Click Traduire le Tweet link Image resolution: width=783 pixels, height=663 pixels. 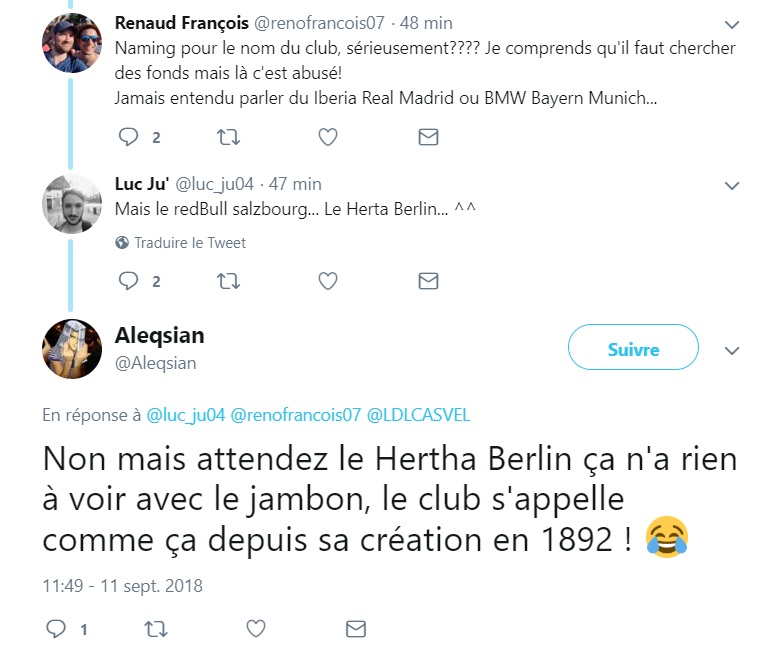(190, 243)
